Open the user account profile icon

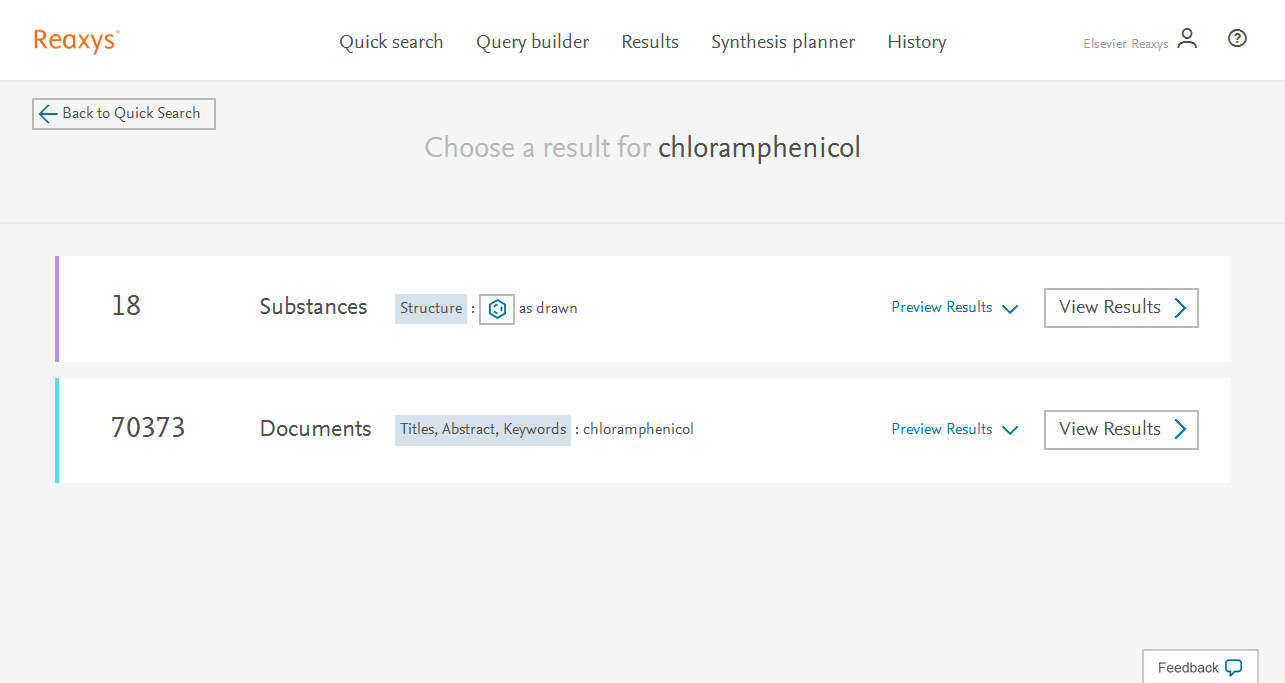1187,39
